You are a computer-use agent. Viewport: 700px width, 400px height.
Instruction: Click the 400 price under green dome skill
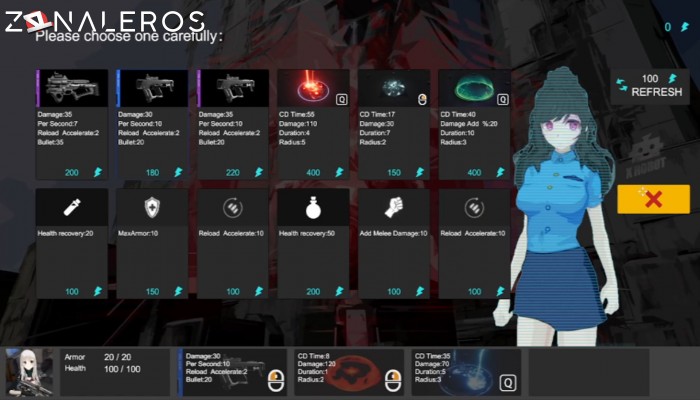pos(474,172)
